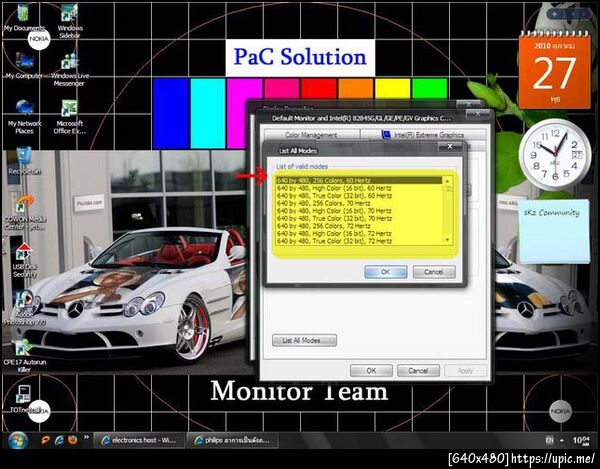The image size is (600, 469).
Task: Launch Firefox from Quick Launch
Action: 73,440
